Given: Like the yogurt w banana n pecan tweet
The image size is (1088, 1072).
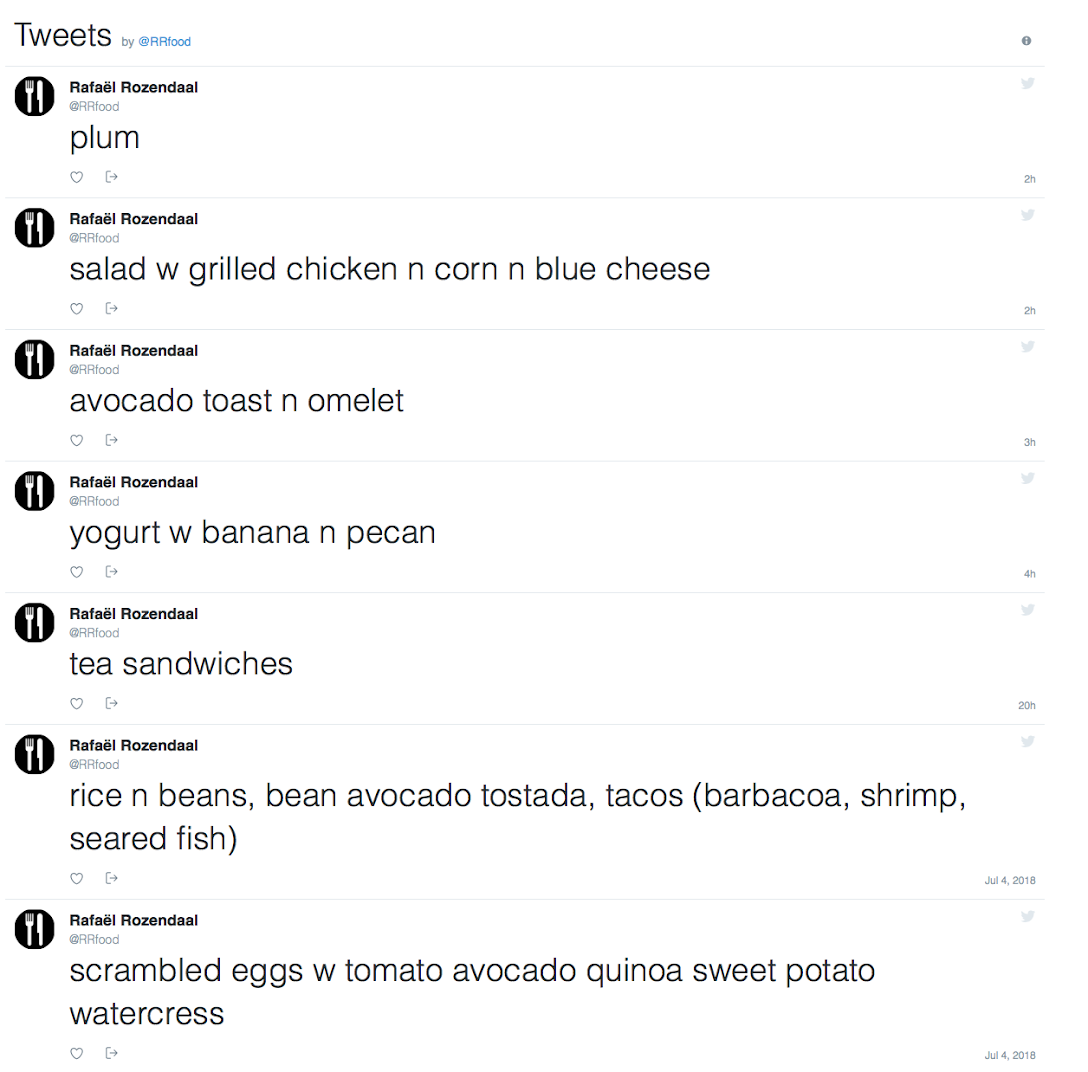Looking at the screenshot, I should tap(76, 572).
